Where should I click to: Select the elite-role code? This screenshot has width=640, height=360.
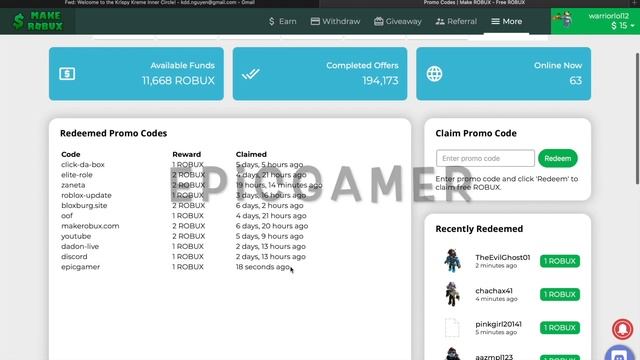tap(77, 175)
